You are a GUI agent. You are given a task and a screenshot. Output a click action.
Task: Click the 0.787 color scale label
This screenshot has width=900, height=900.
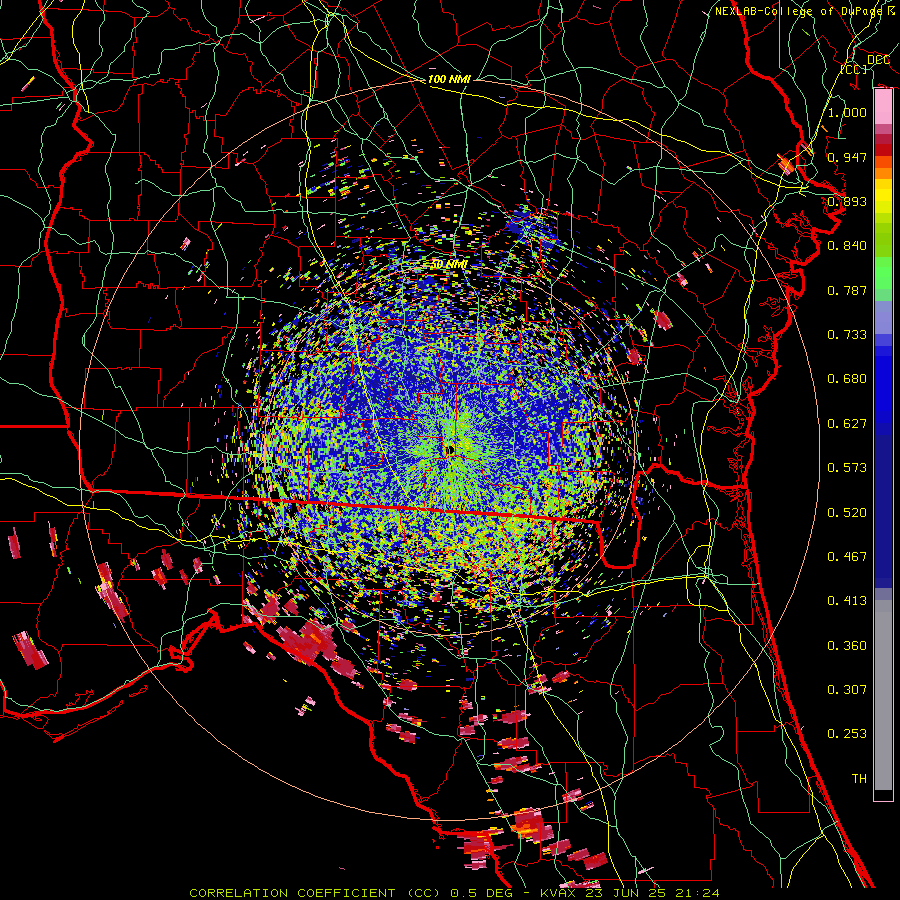point(847,290)
